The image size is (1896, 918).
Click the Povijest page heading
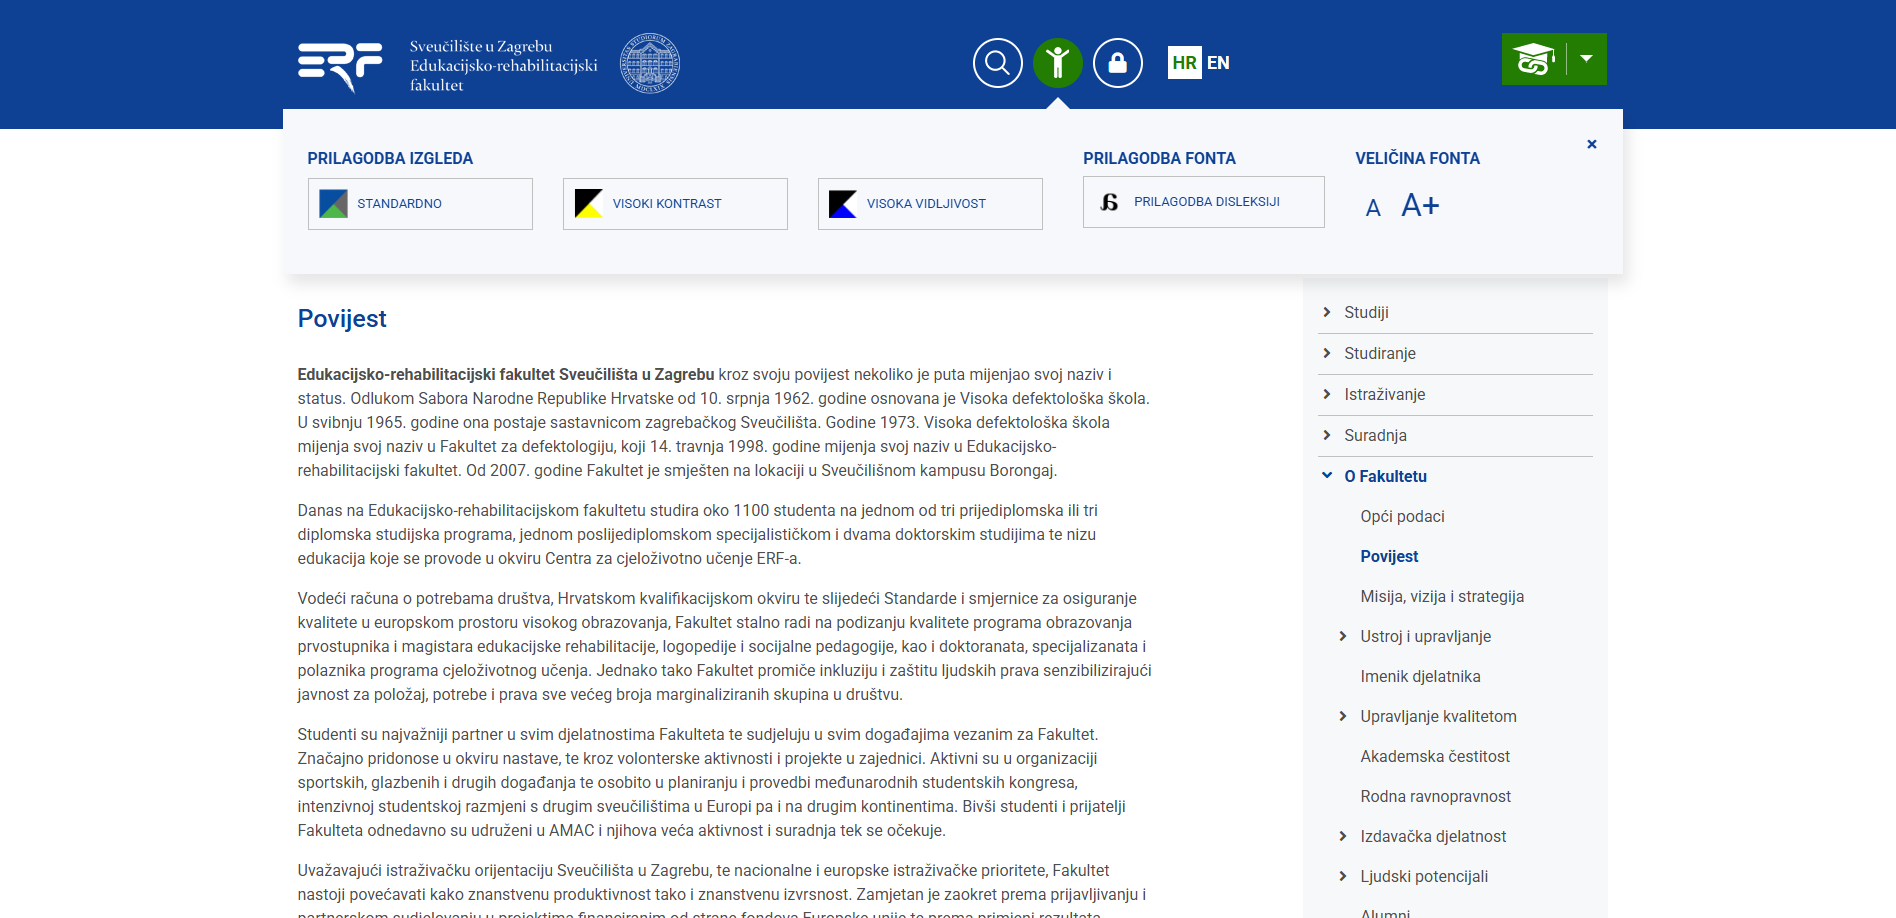coord(342,318)
